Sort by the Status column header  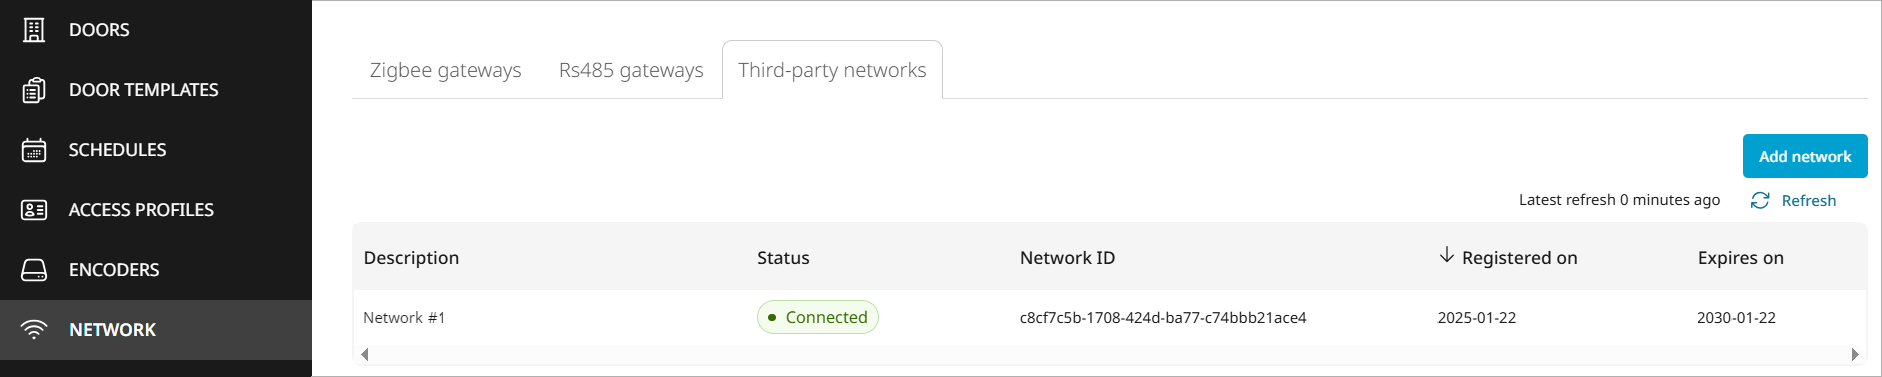tap(783, 258)
